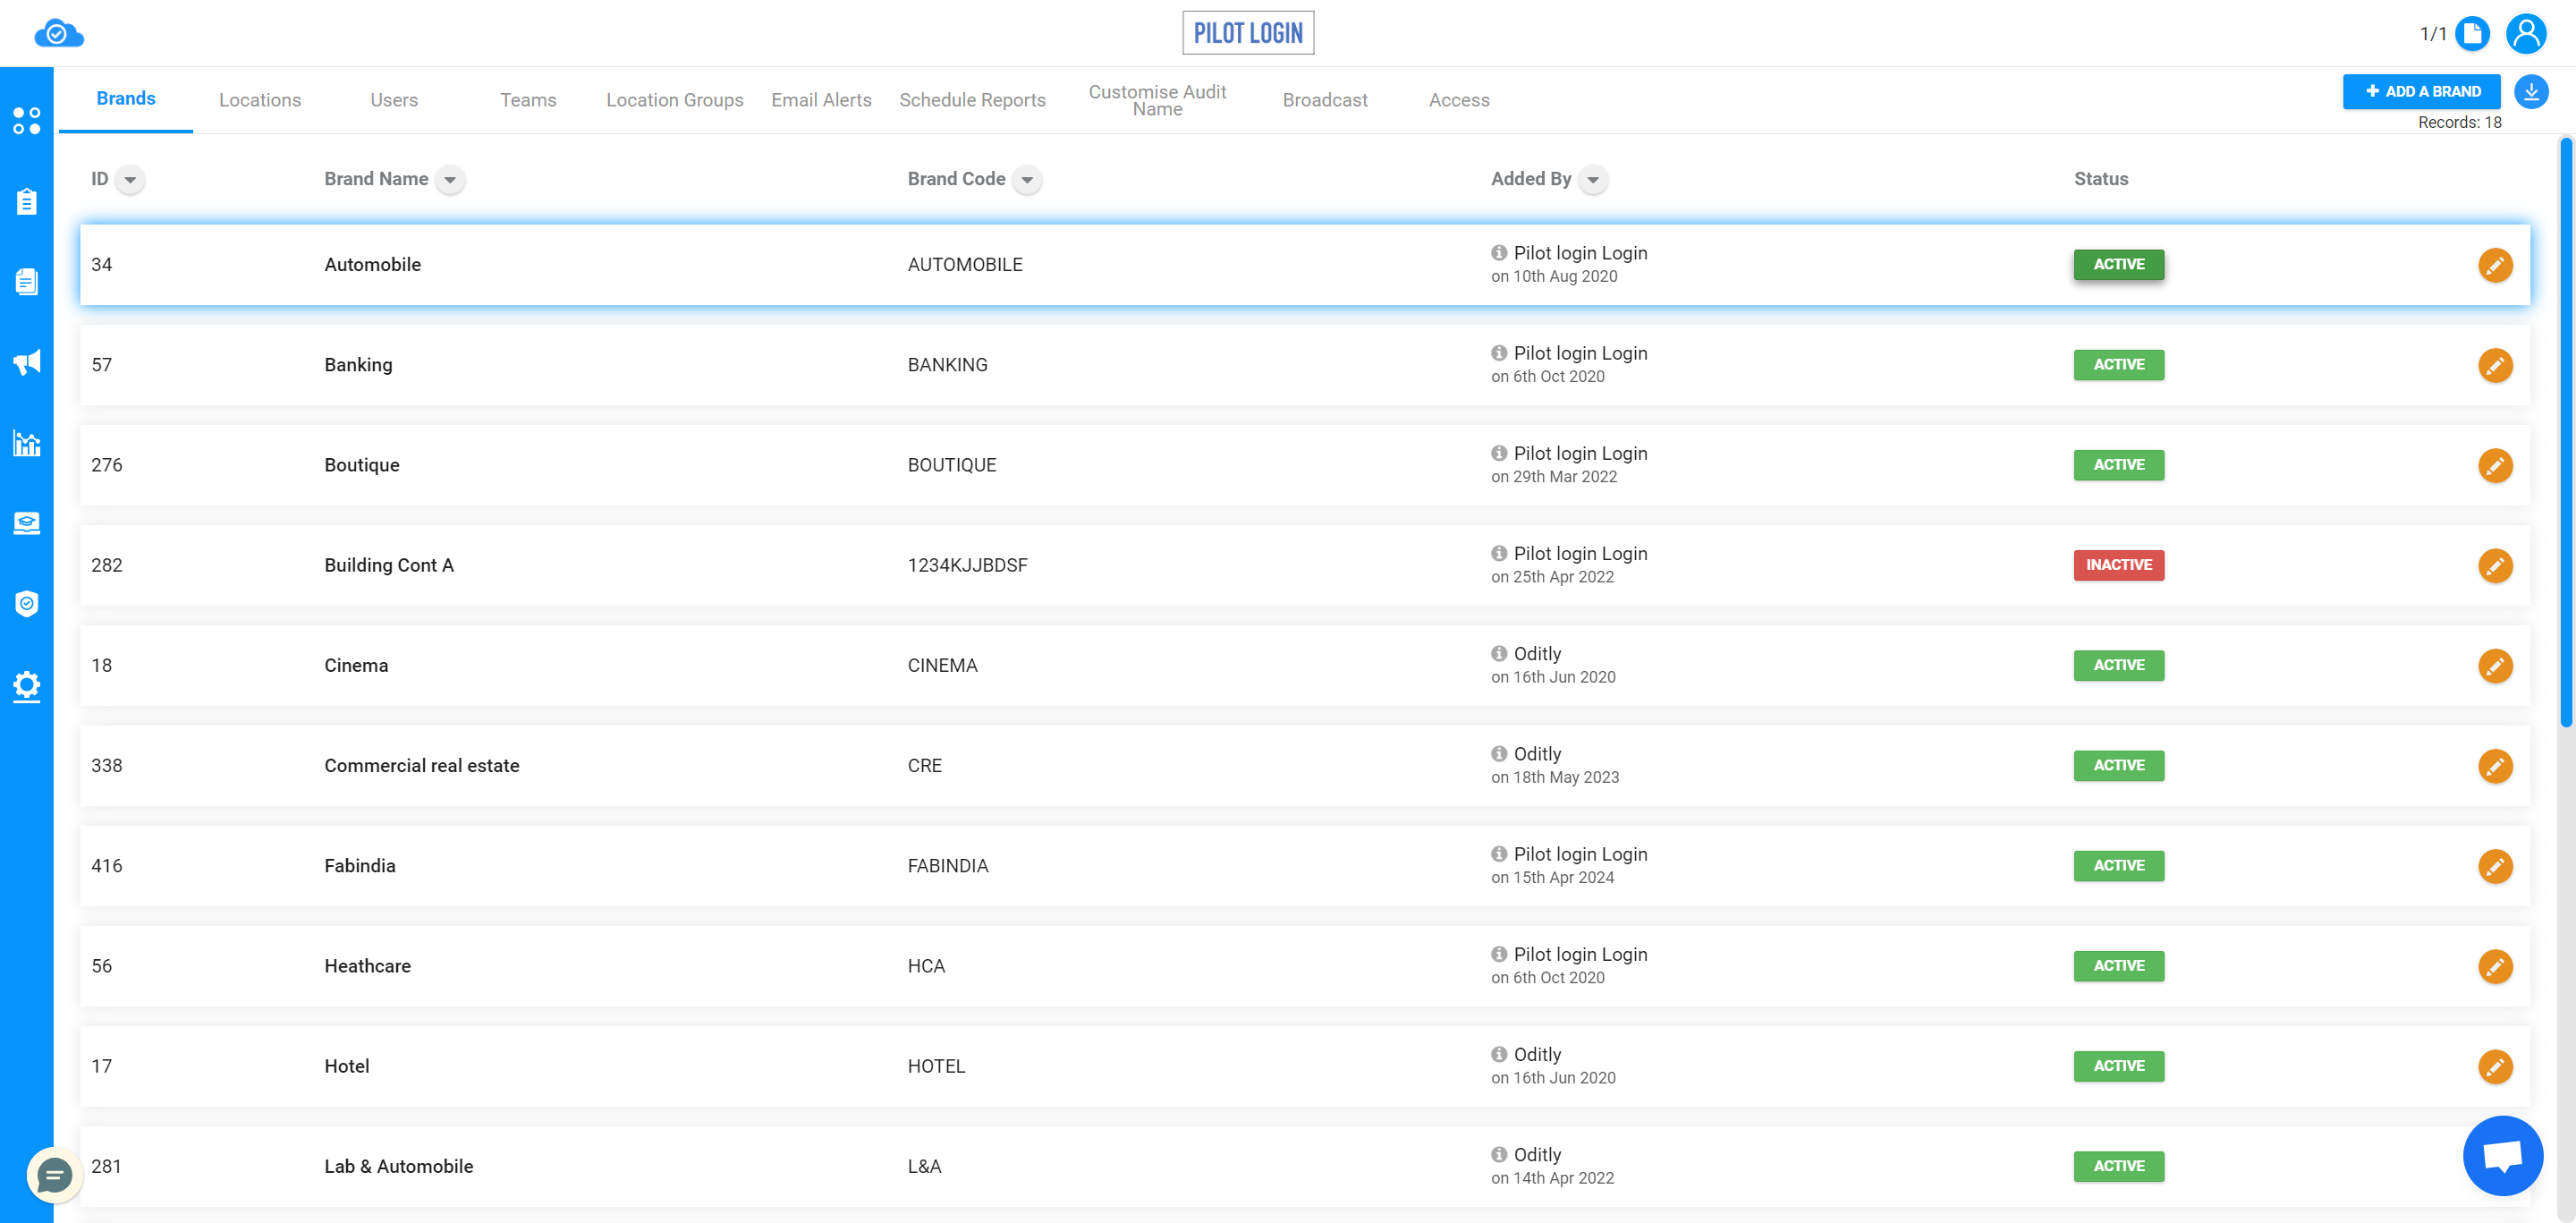Click the vertical scrollbar thumb
This screenshot has height=1223, width=2576.
coord(2565,433)
